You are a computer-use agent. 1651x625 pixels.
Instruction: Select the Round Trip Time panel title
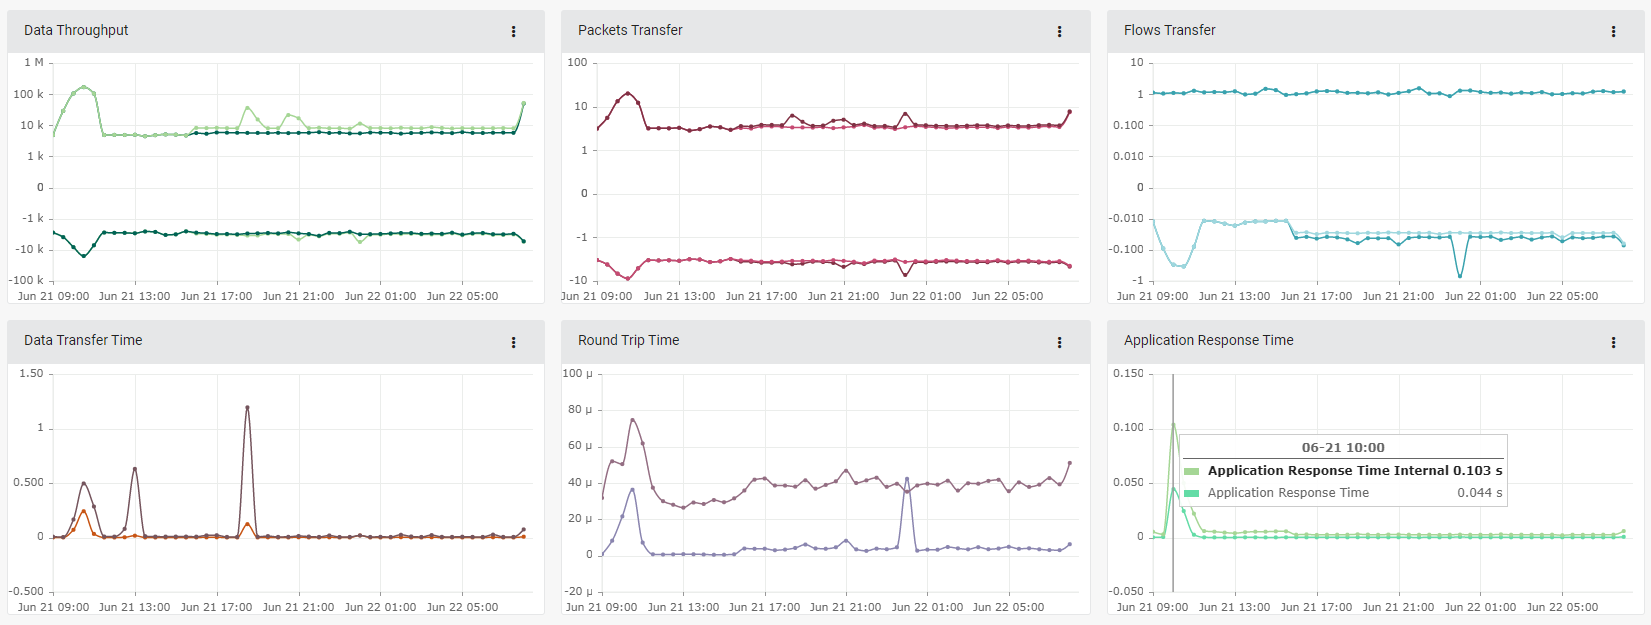point(628,340)
